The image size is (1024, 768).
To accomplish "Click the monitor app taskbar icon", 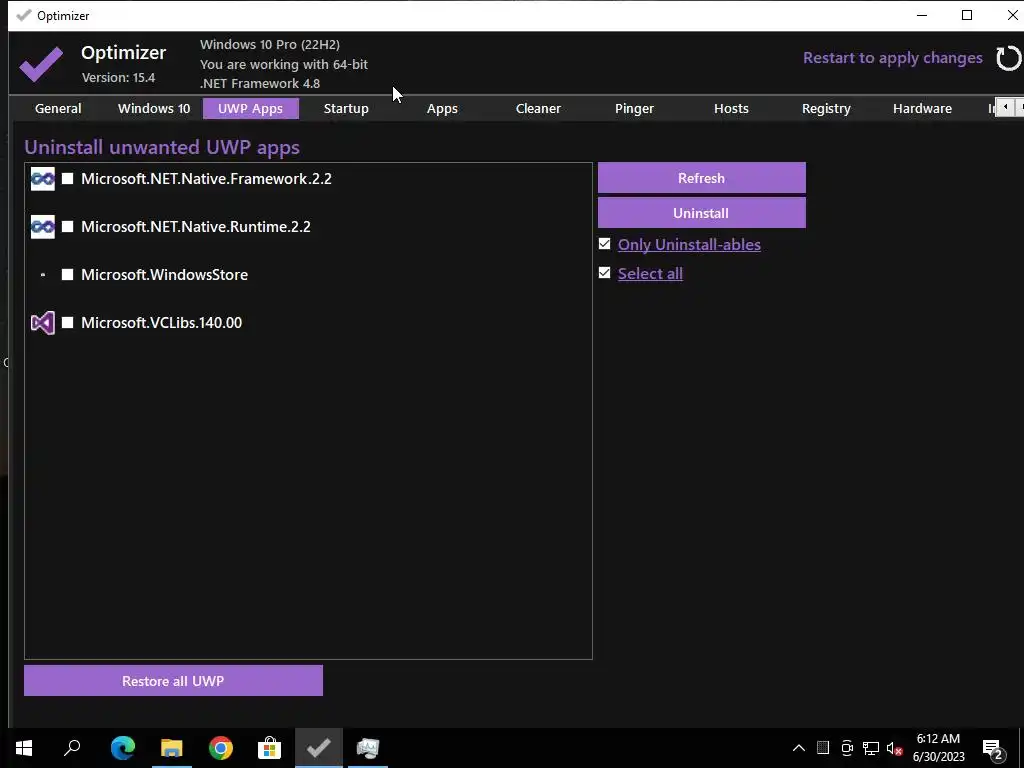I will click(x=368, y=748).
